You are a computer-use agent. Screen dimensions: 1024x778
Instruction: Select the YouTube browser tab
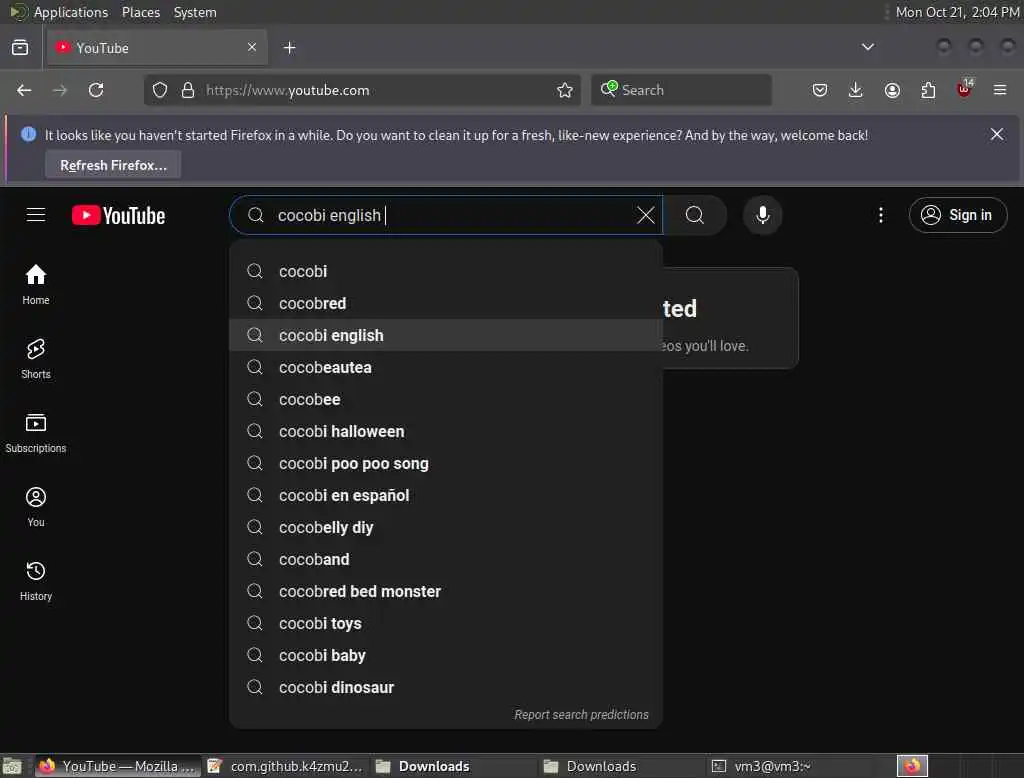click(x=157, y=48)
